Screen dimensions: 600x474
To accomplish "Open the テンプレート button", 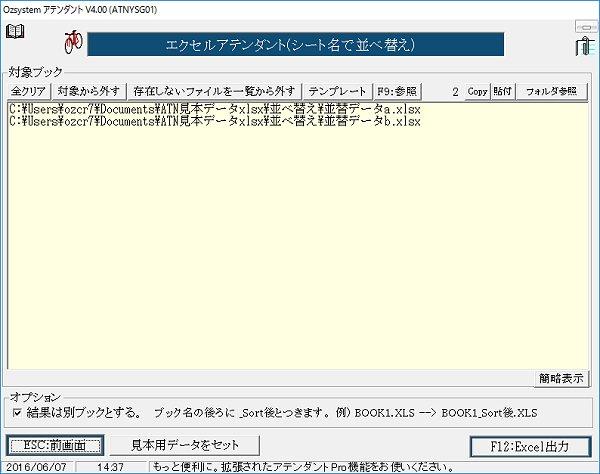I will coord(337,91).
